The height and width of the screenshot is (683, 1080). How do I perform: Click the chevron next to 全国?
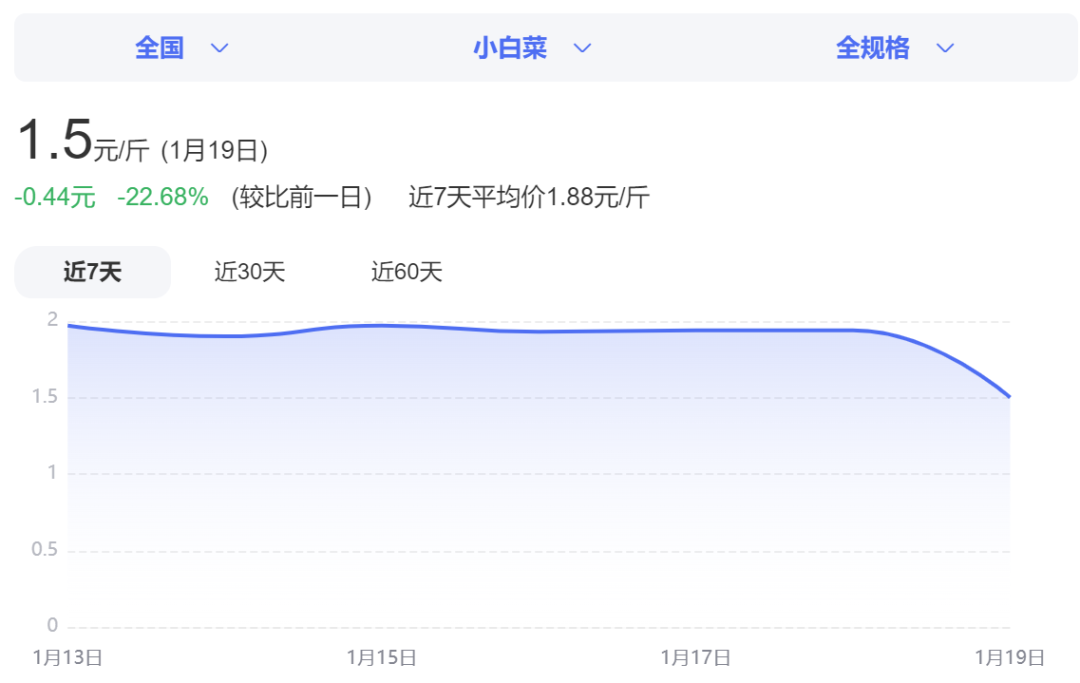coord(220,48)
